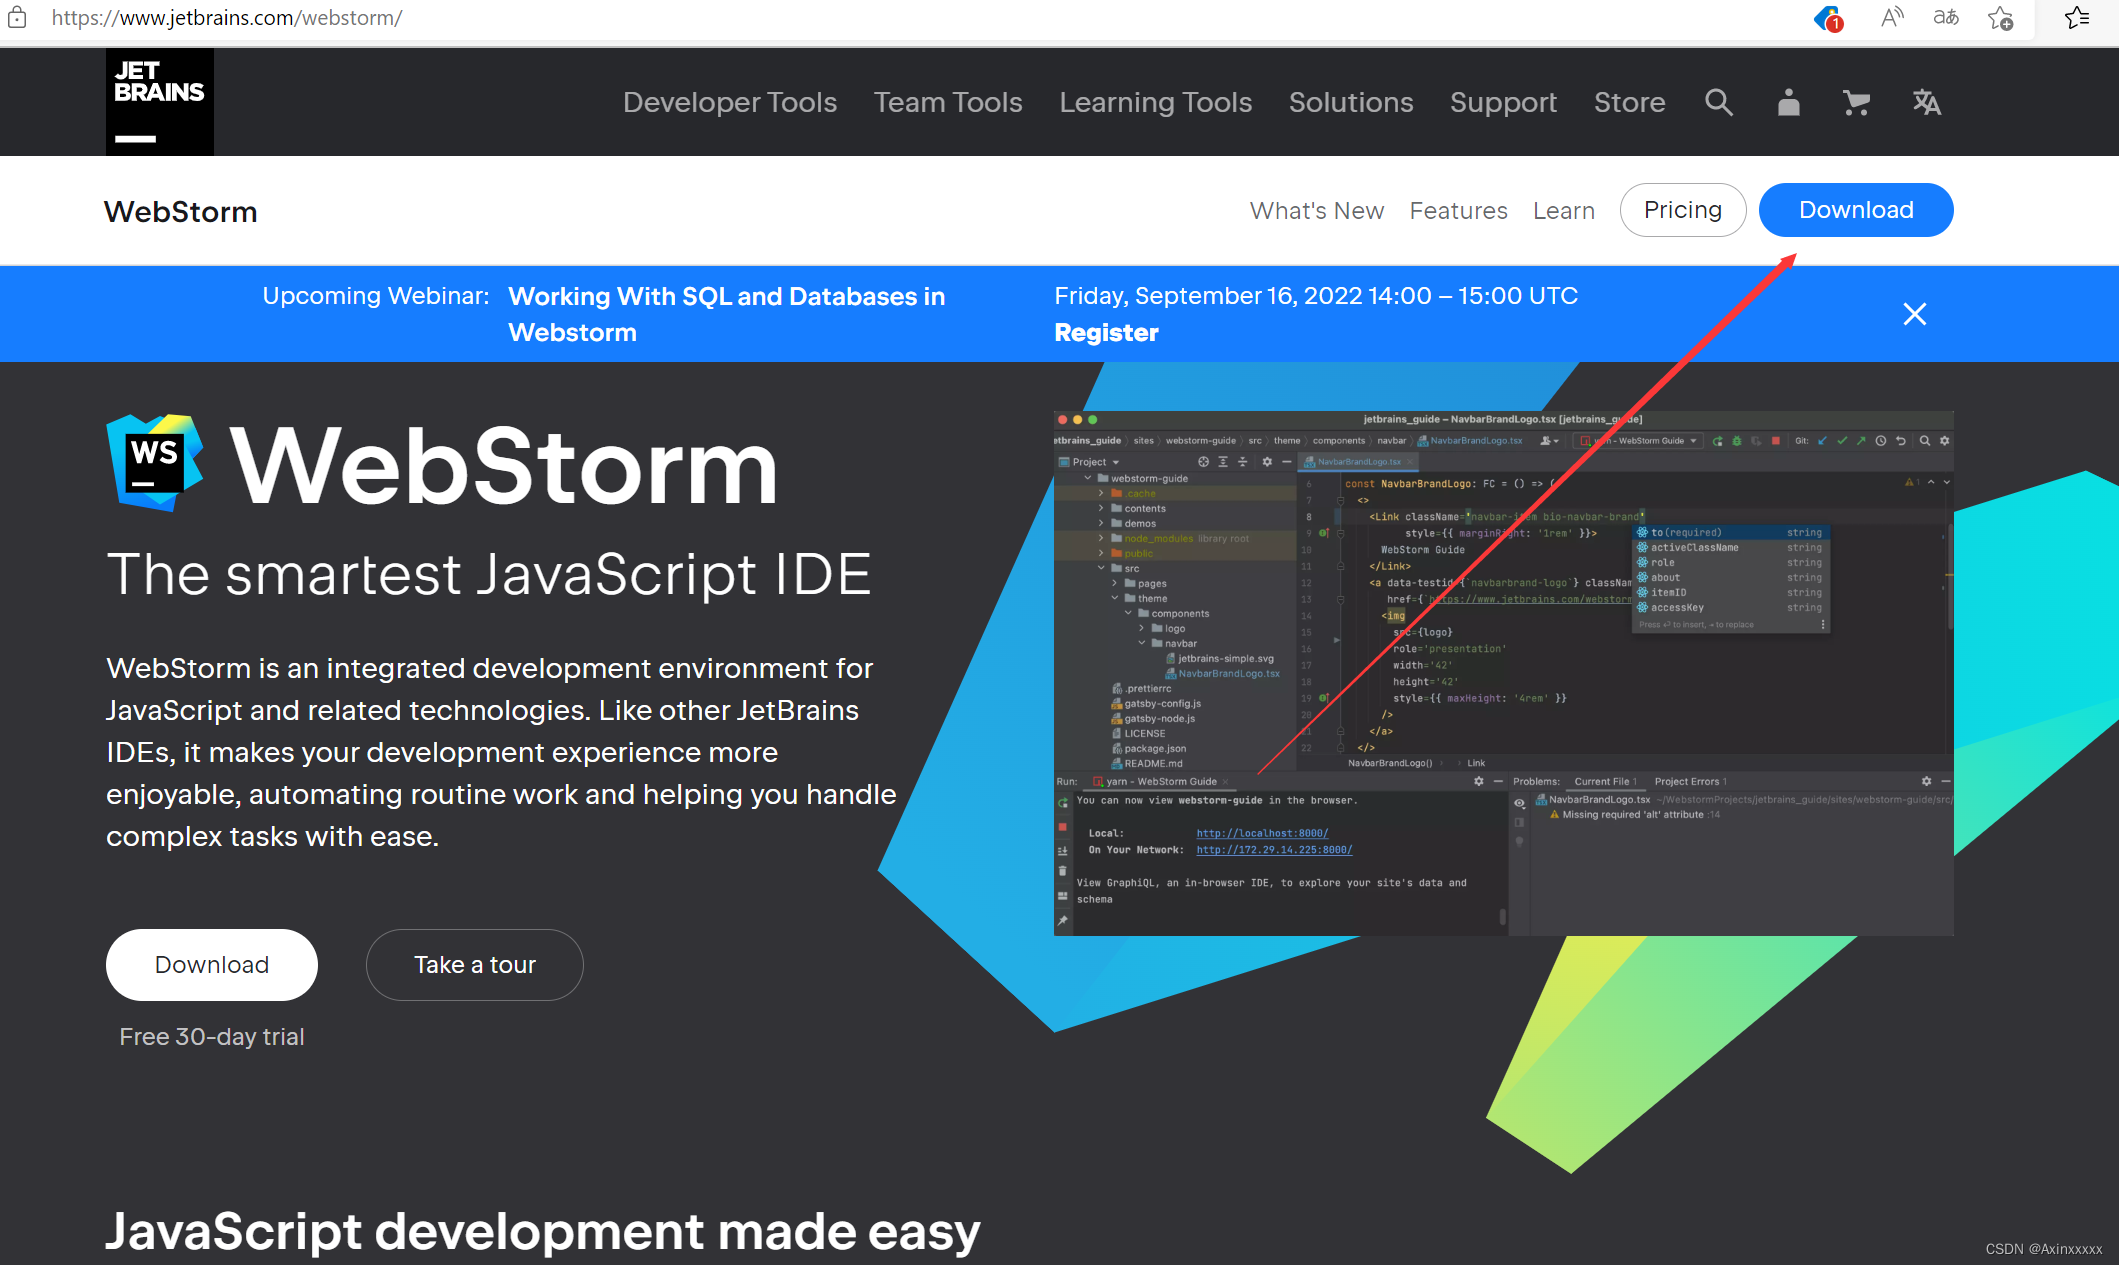Click the WebStorm WS logo icon

[x=155, y=462]
